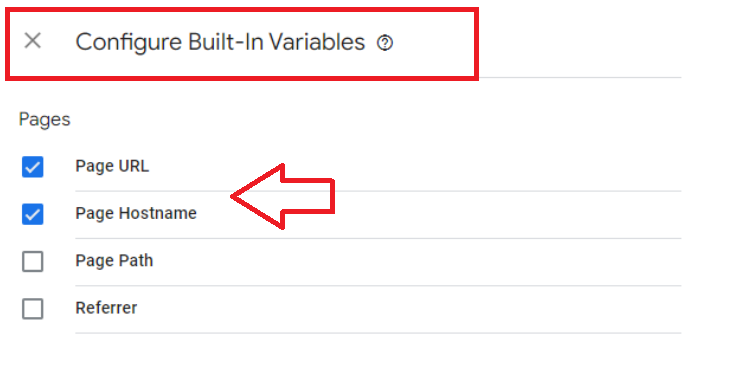Click the white checkmark in Page URL box
The height and width of the screenshot is (370, 733).
(33, 167)
